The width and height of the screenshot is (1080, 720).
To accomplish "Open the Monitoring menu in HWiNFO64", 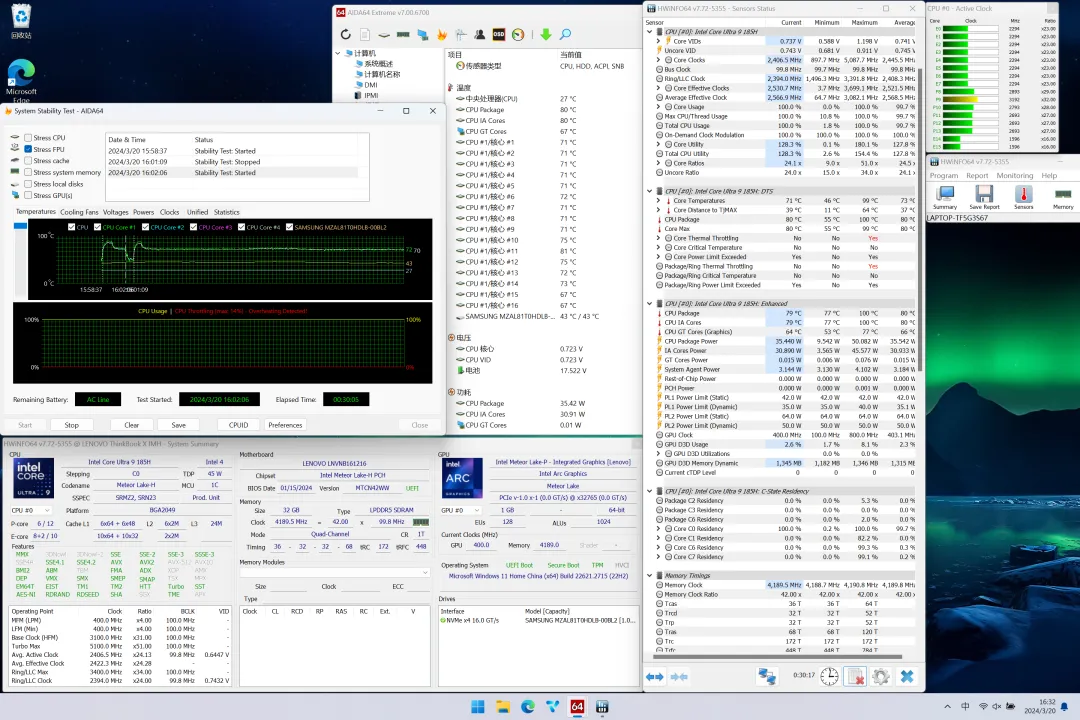I will [x=1014, y=175].
